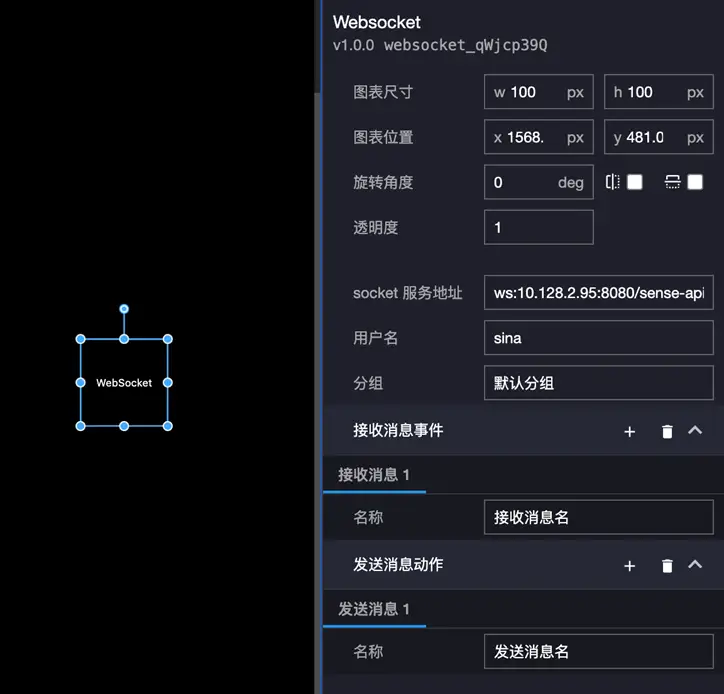Delete the send message action

click(667, 565)
